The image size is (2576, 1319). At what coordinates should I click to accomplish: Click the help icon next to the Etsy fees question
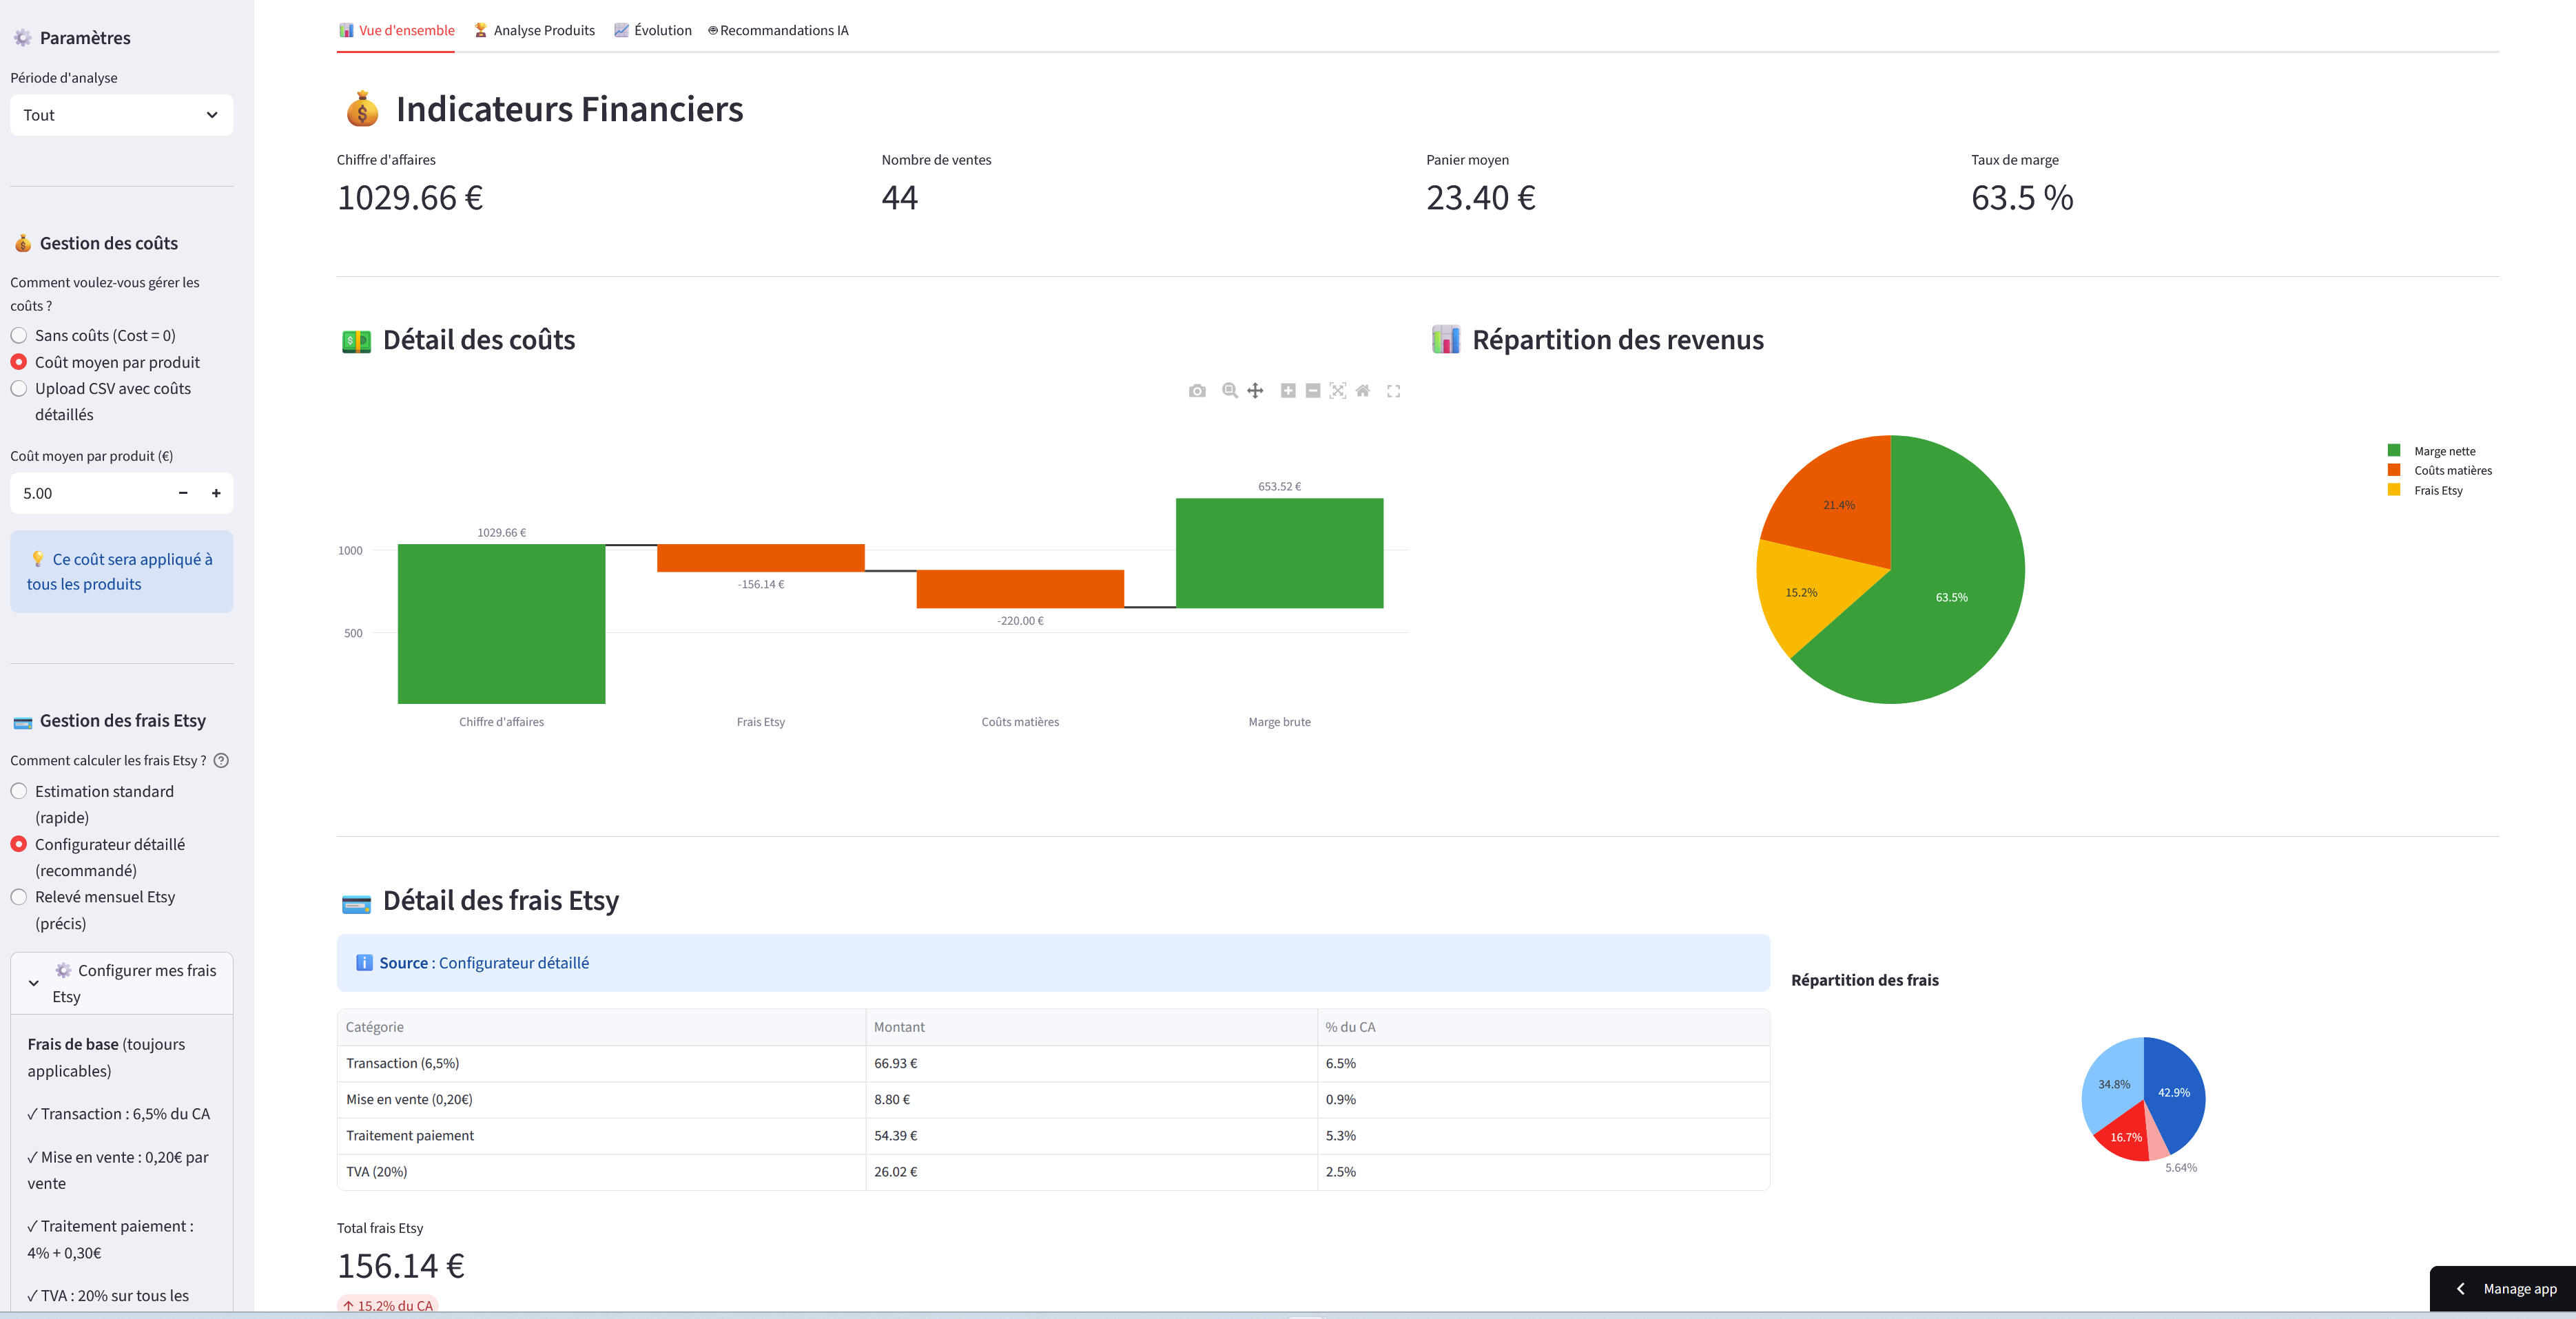222,761
